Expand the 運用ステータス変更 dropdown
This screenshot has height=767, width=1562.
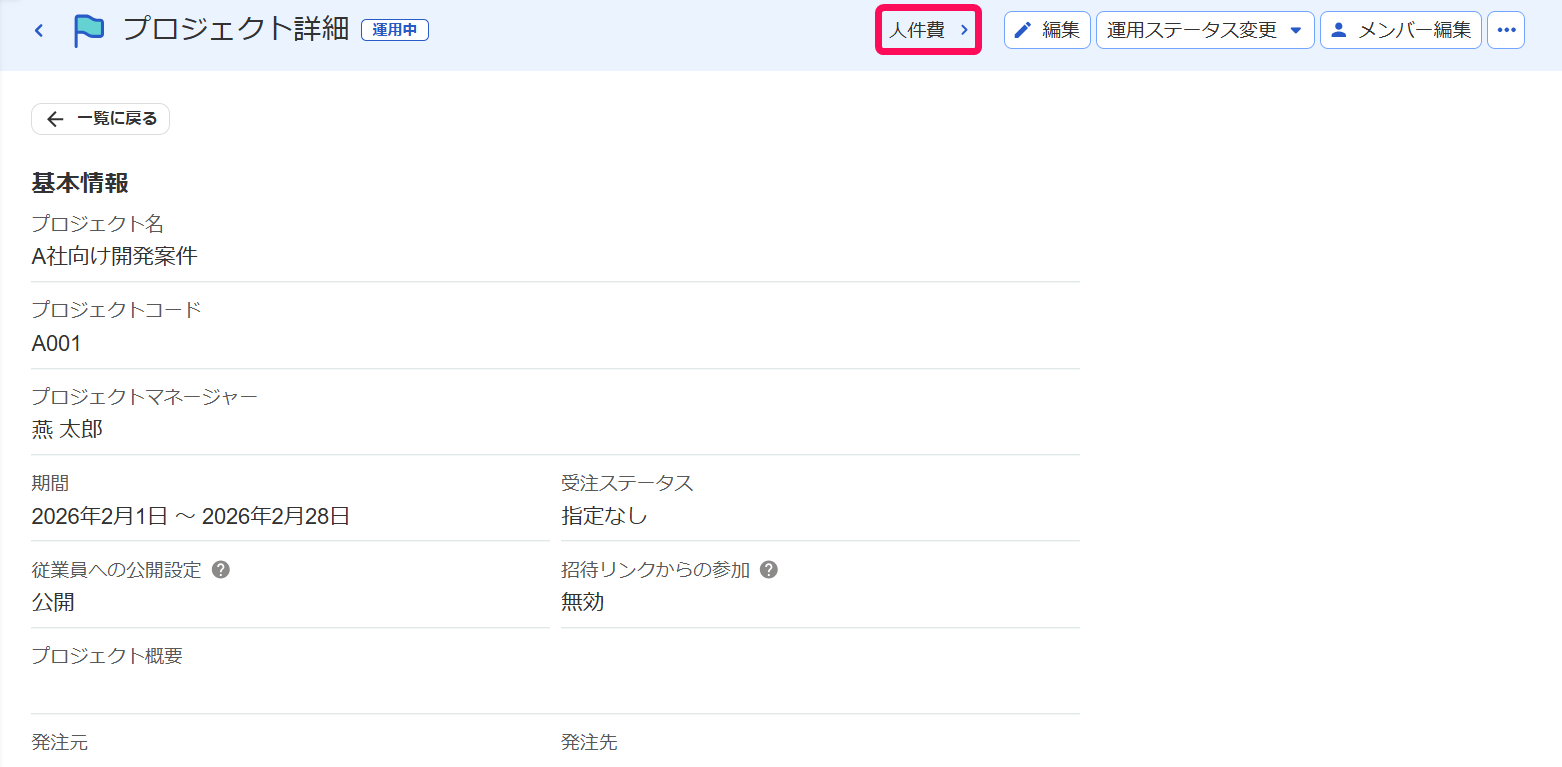point(1205,30)
